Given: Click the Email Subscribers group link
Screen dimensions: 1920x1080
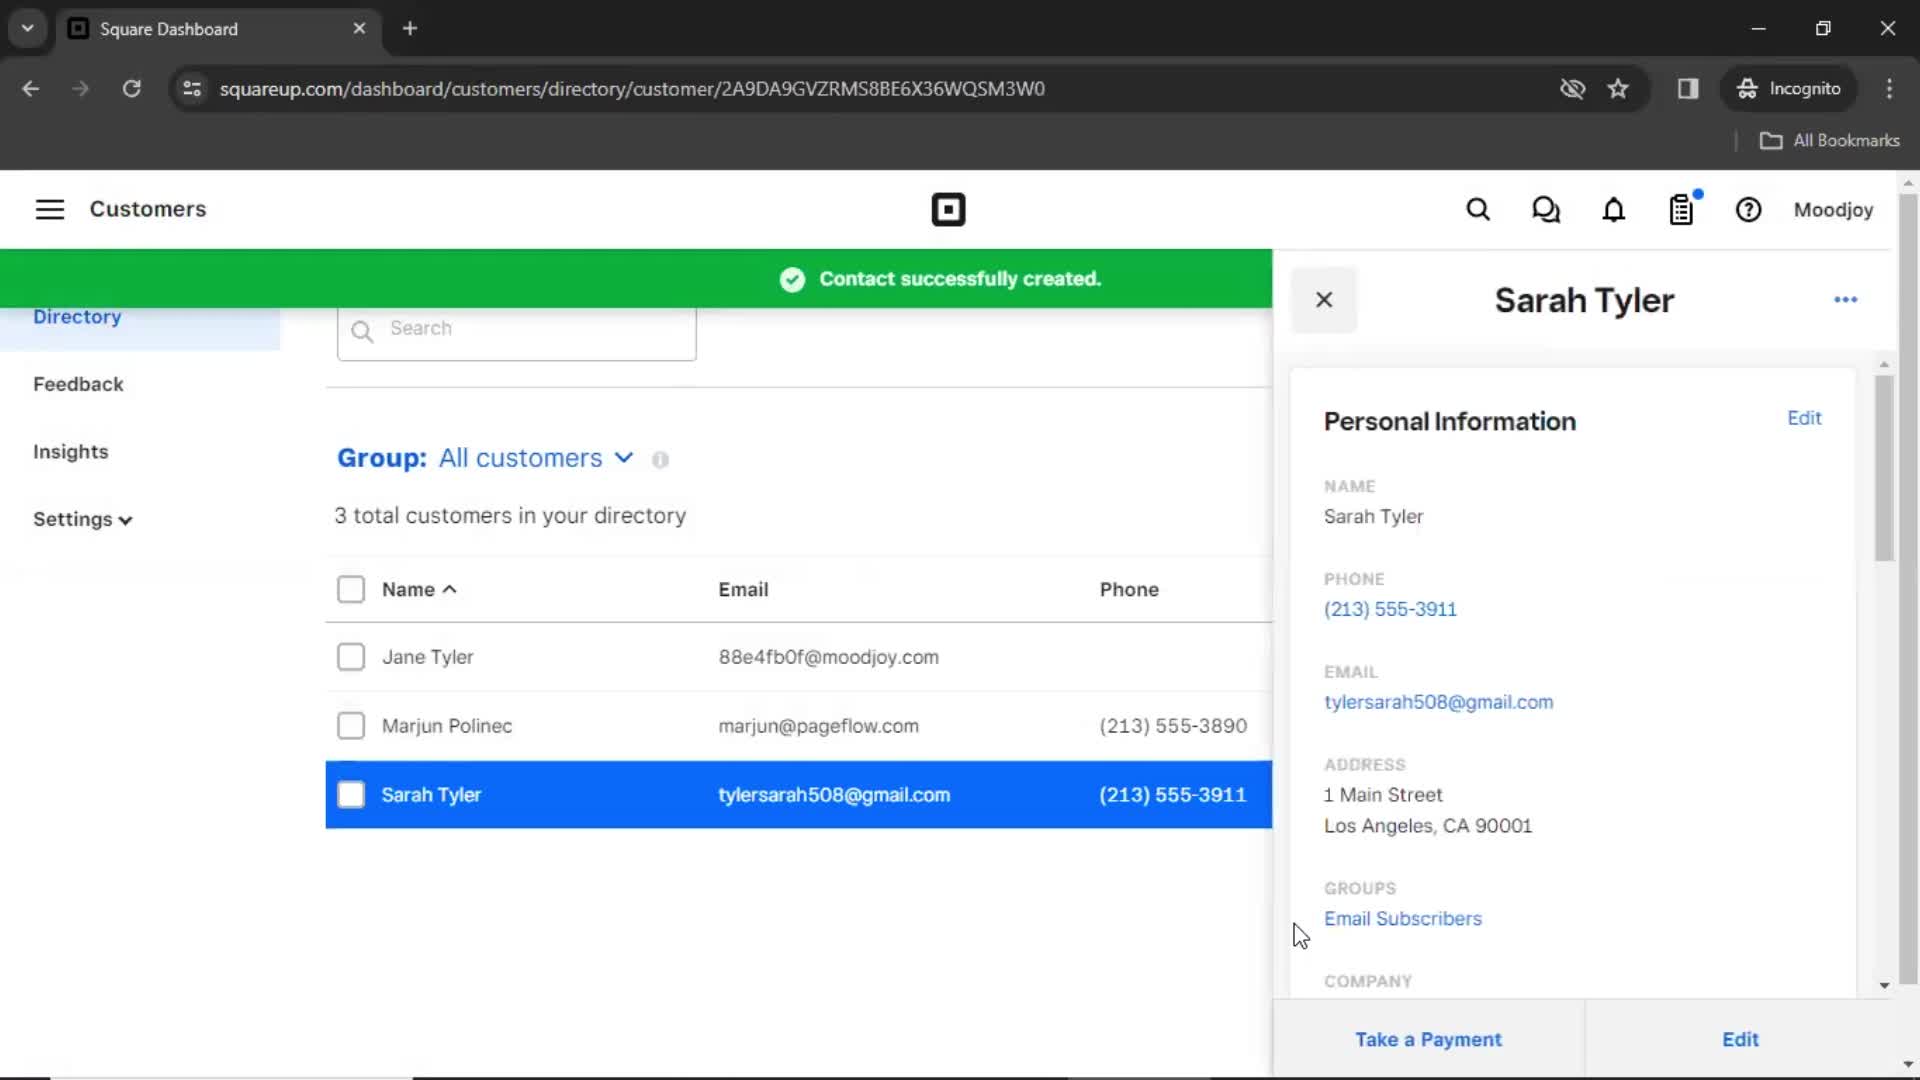Looking at the screenshot, I should [x=1403, y=918].
